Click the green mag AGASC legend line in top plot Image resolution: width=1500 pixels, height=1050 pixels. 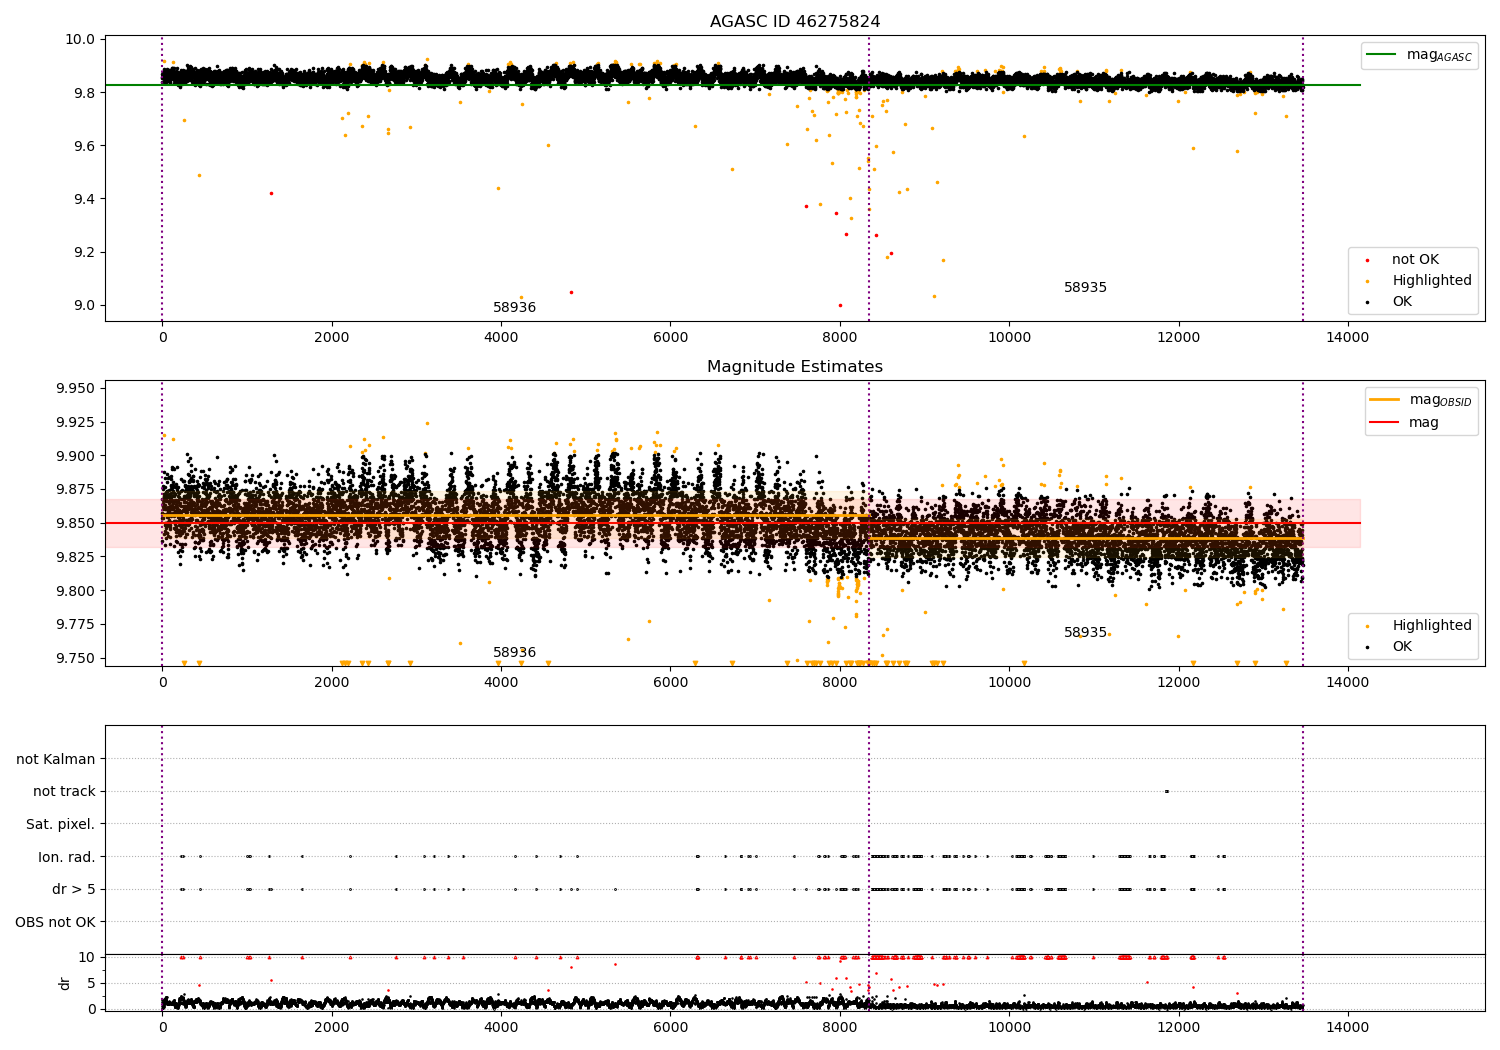[x=1383, y=55]
